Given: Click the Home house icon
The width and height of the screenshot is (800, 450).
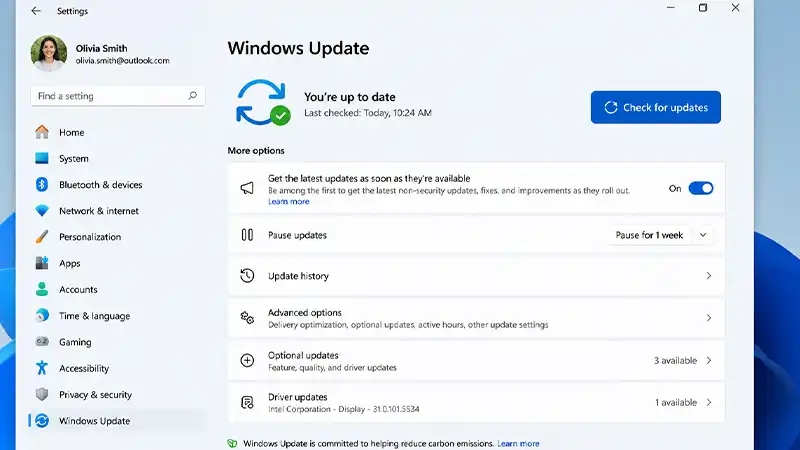Looking at the screenshot, I should coord(42,132).
